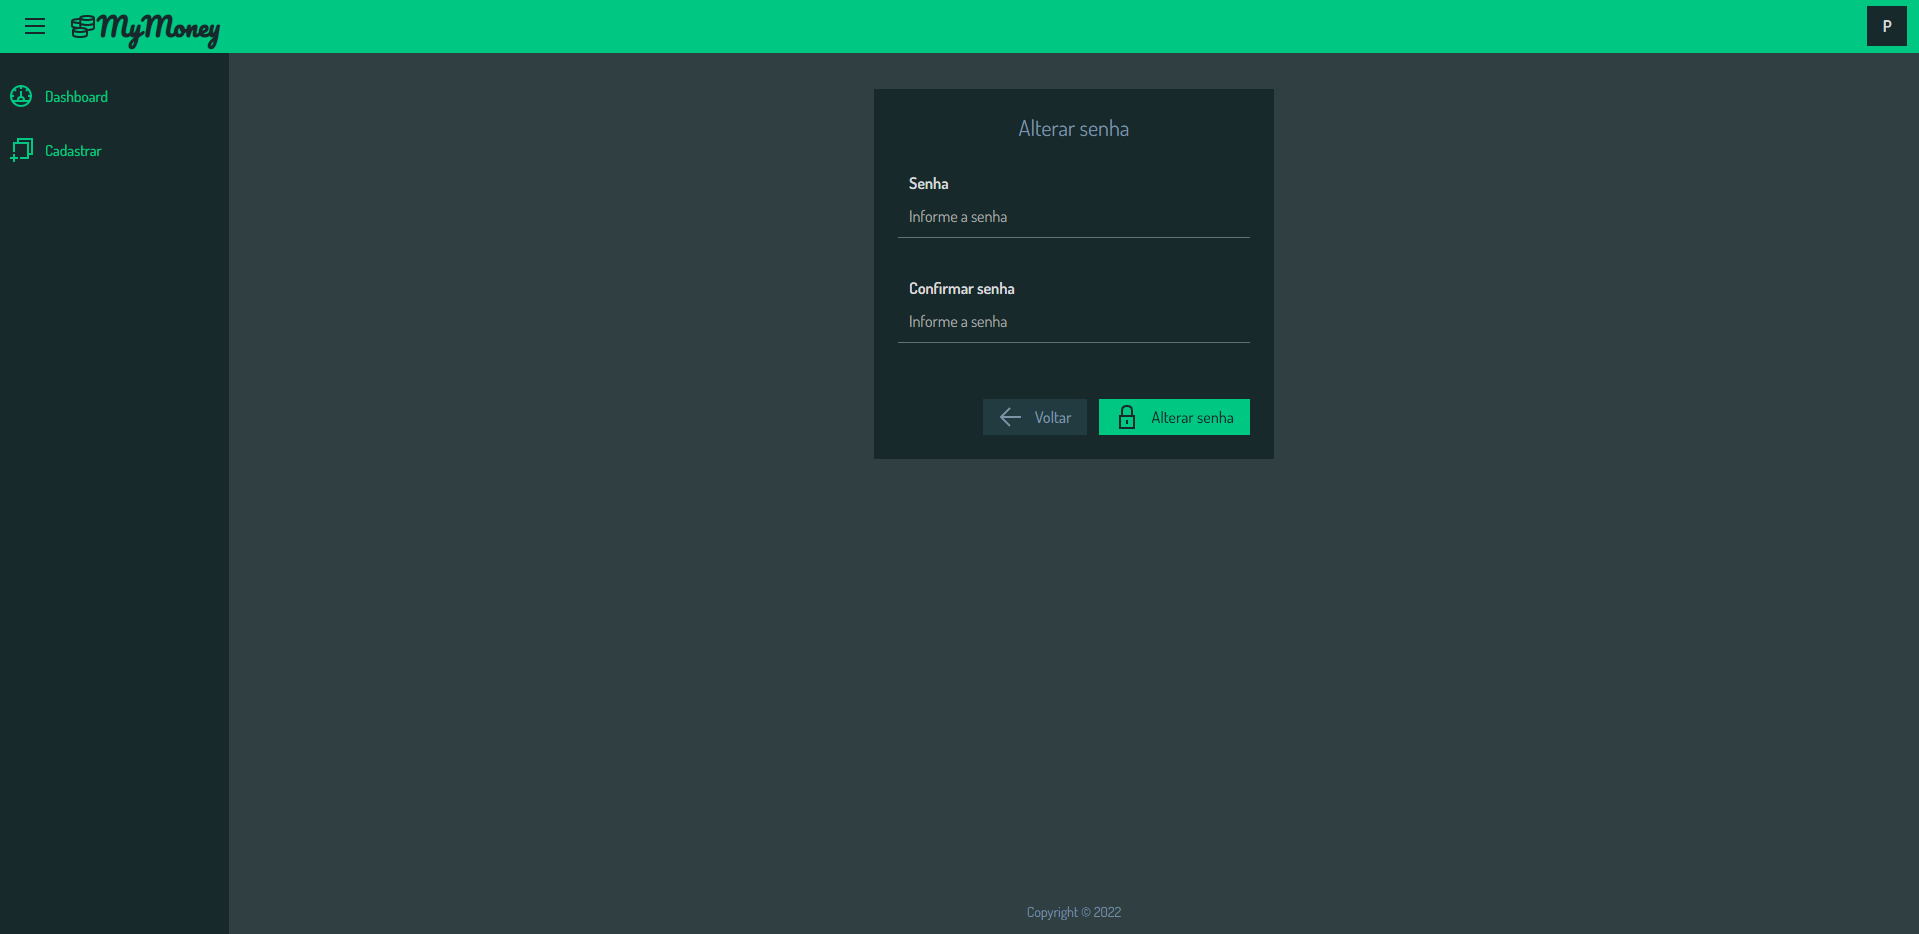Screen dimensions: 1919x934
Task: Toggle the hamburger menu icon
Action: [35, 26]
